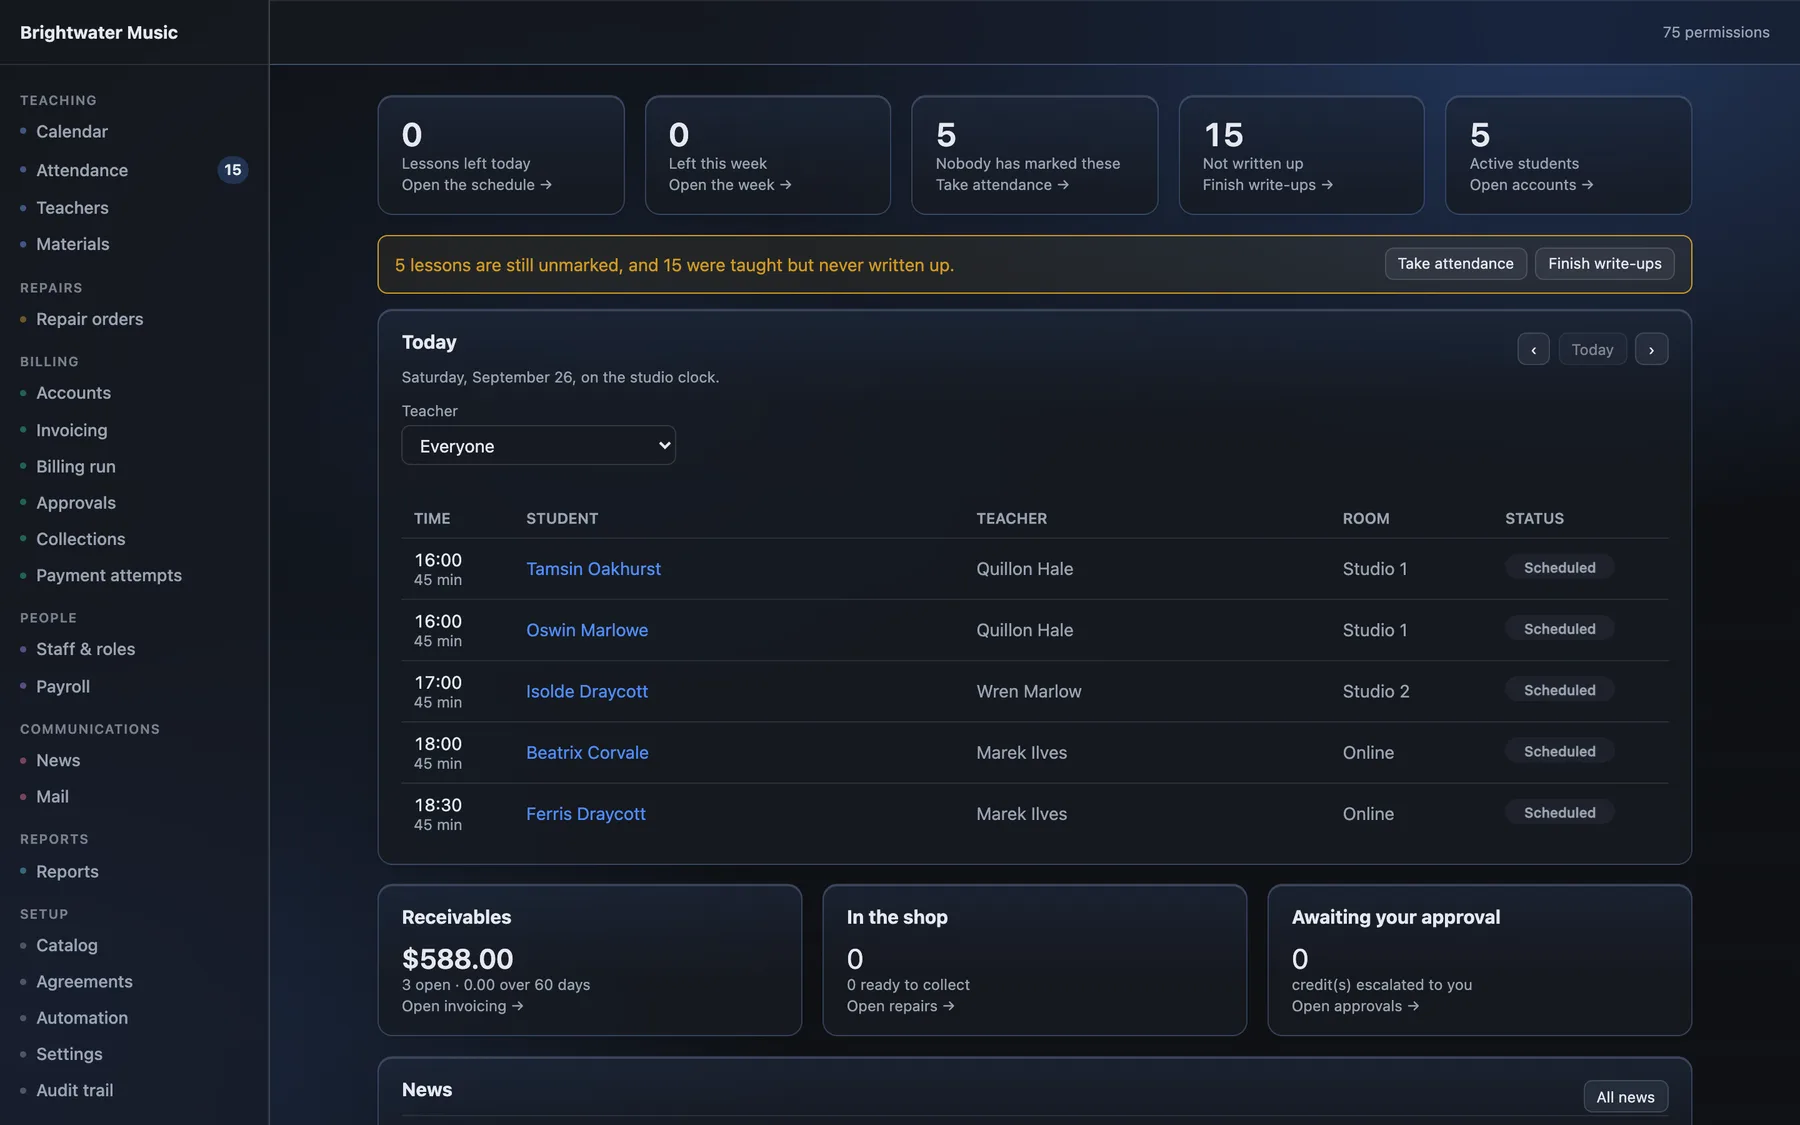Image resolution: width=1800 pixels, height=1125 pixels.
Task: Open Catalog under Setup
Action: click(67, 945)
